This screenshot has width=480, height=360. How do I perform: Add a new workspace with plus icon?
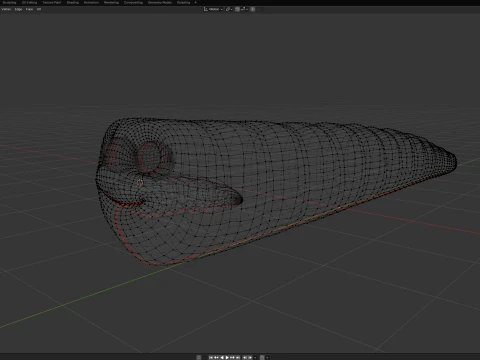(195, 2)
